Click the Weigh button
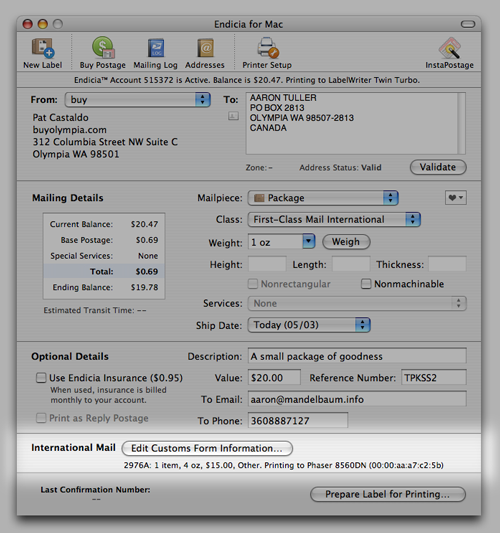Screen dimensions: 500x533 (346, 242)
